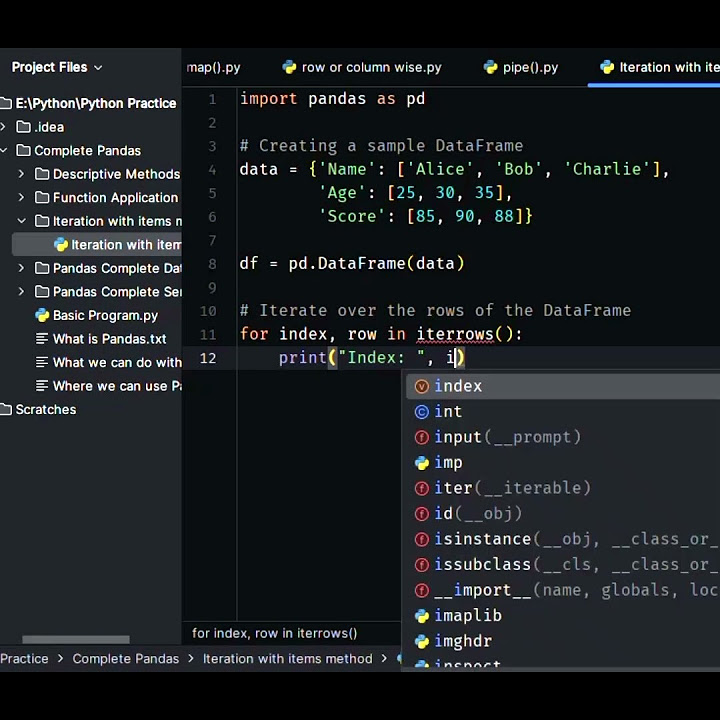The height and width of the screenshot is (720, 720).
Task: Choose the isinstance suggestion
Action: pyautogui.click(x=563, y=539)
